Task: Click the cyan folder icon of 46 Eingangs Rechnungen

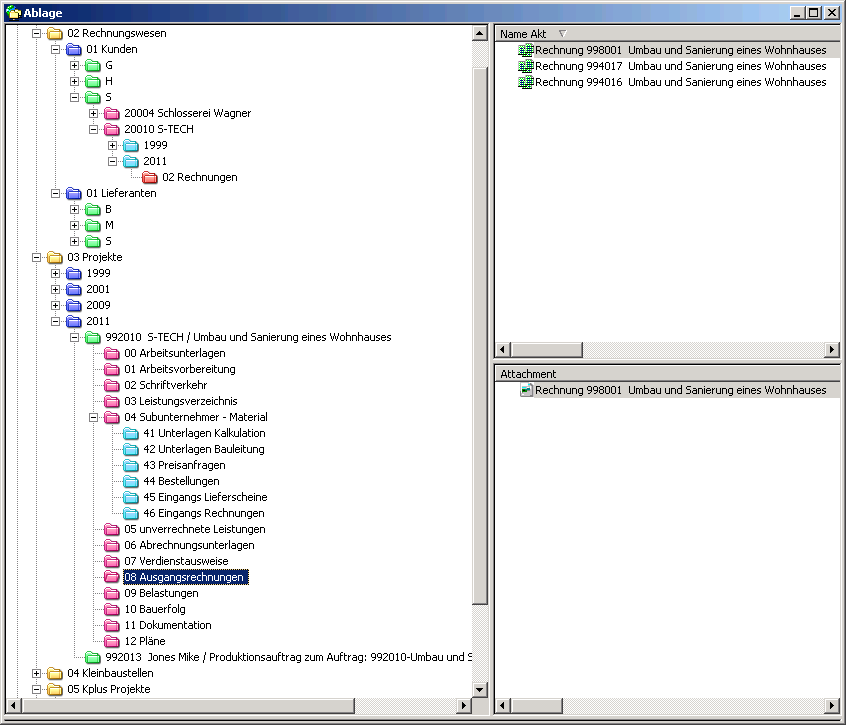Action: click(131, 514)
